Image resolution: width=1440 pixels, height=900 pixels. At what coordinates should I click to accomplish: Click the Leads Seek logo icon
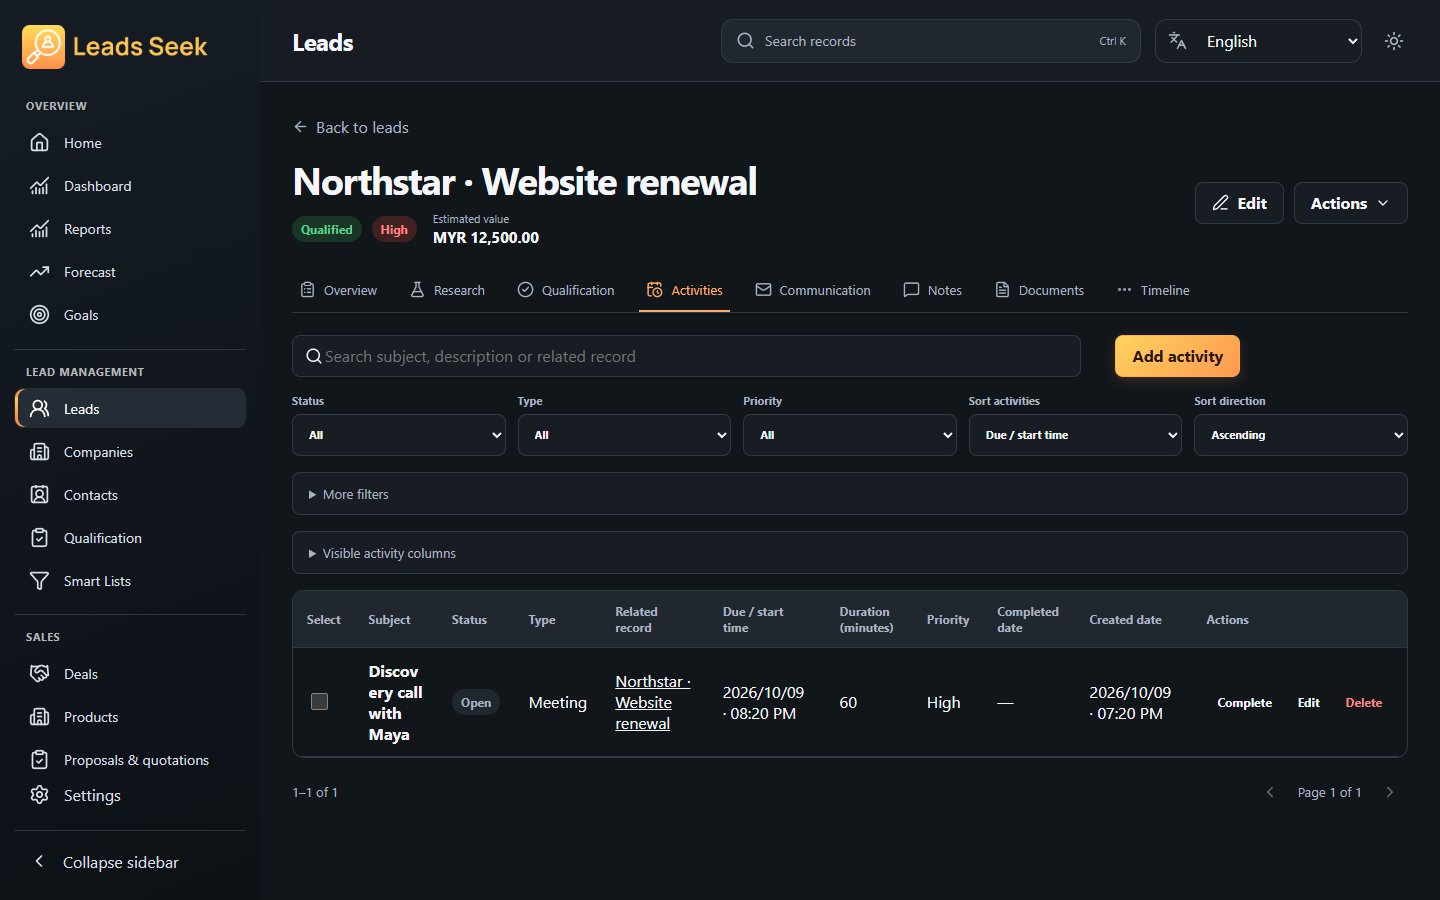coord(43,46)
